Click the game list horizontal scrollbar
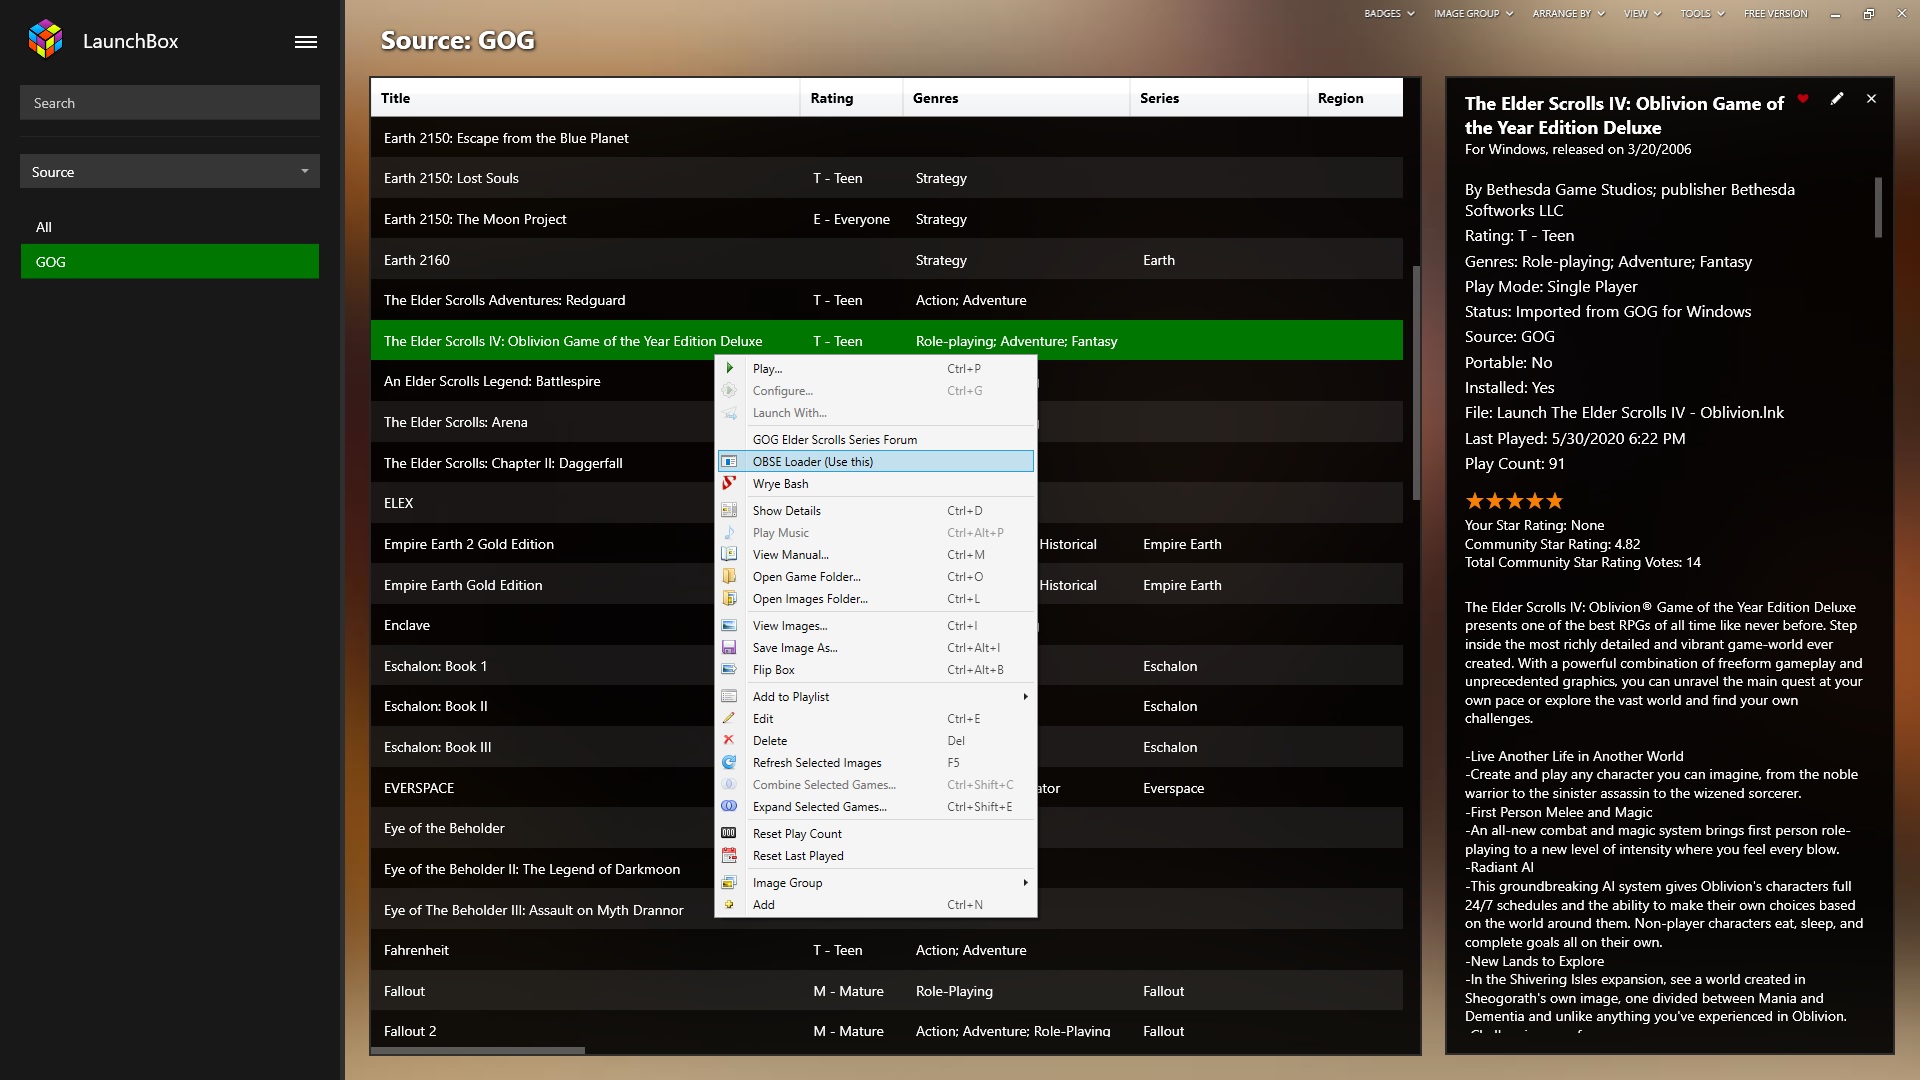Screen dimensions: 1920x1080 point(478,1050)
